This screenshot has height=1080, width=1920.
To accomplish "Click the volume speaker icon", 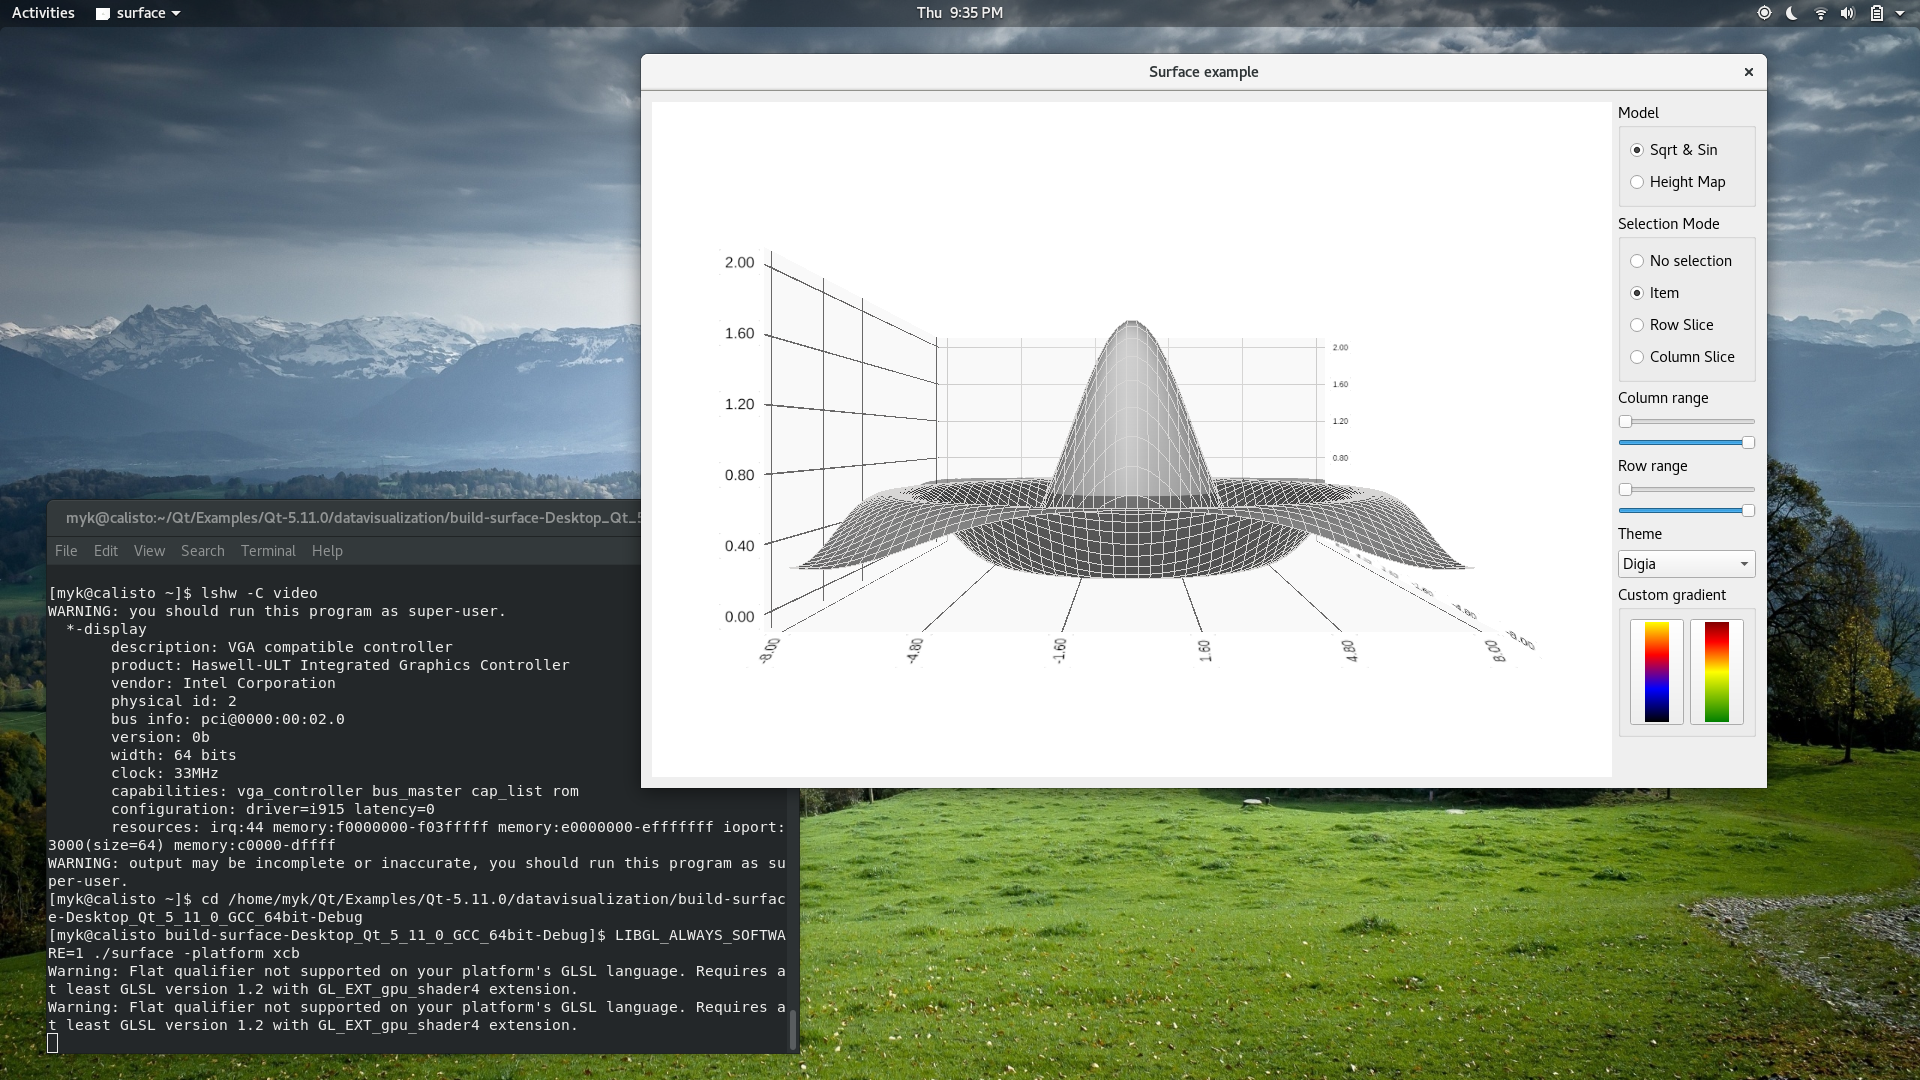I will [1847, 13].
